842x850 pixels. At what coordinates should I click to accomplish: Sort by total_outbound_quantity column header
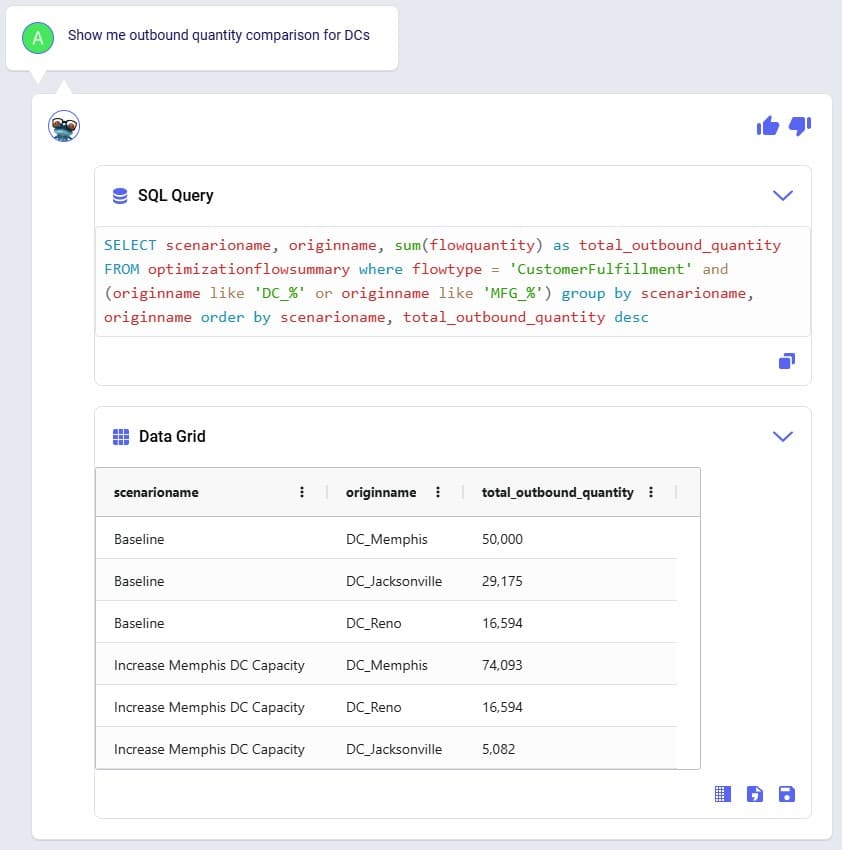[557, 492]
